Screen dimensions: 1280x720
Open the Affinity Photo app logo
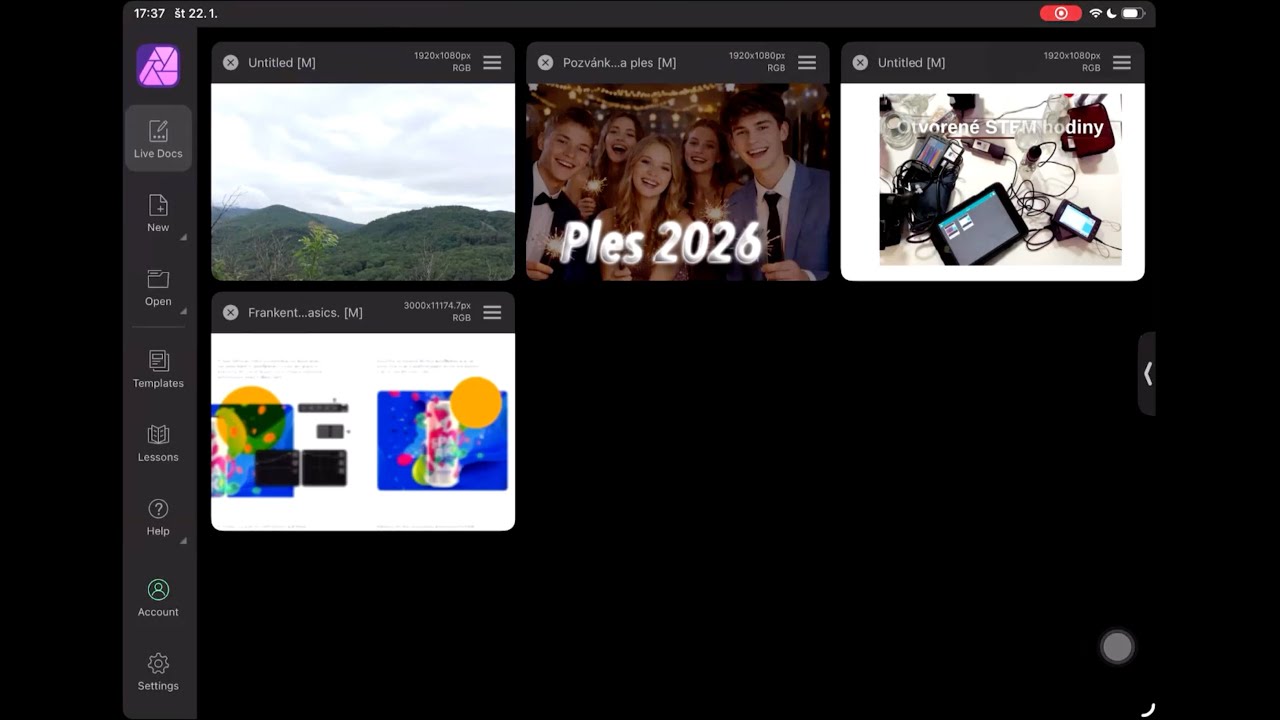coord(158,66)
